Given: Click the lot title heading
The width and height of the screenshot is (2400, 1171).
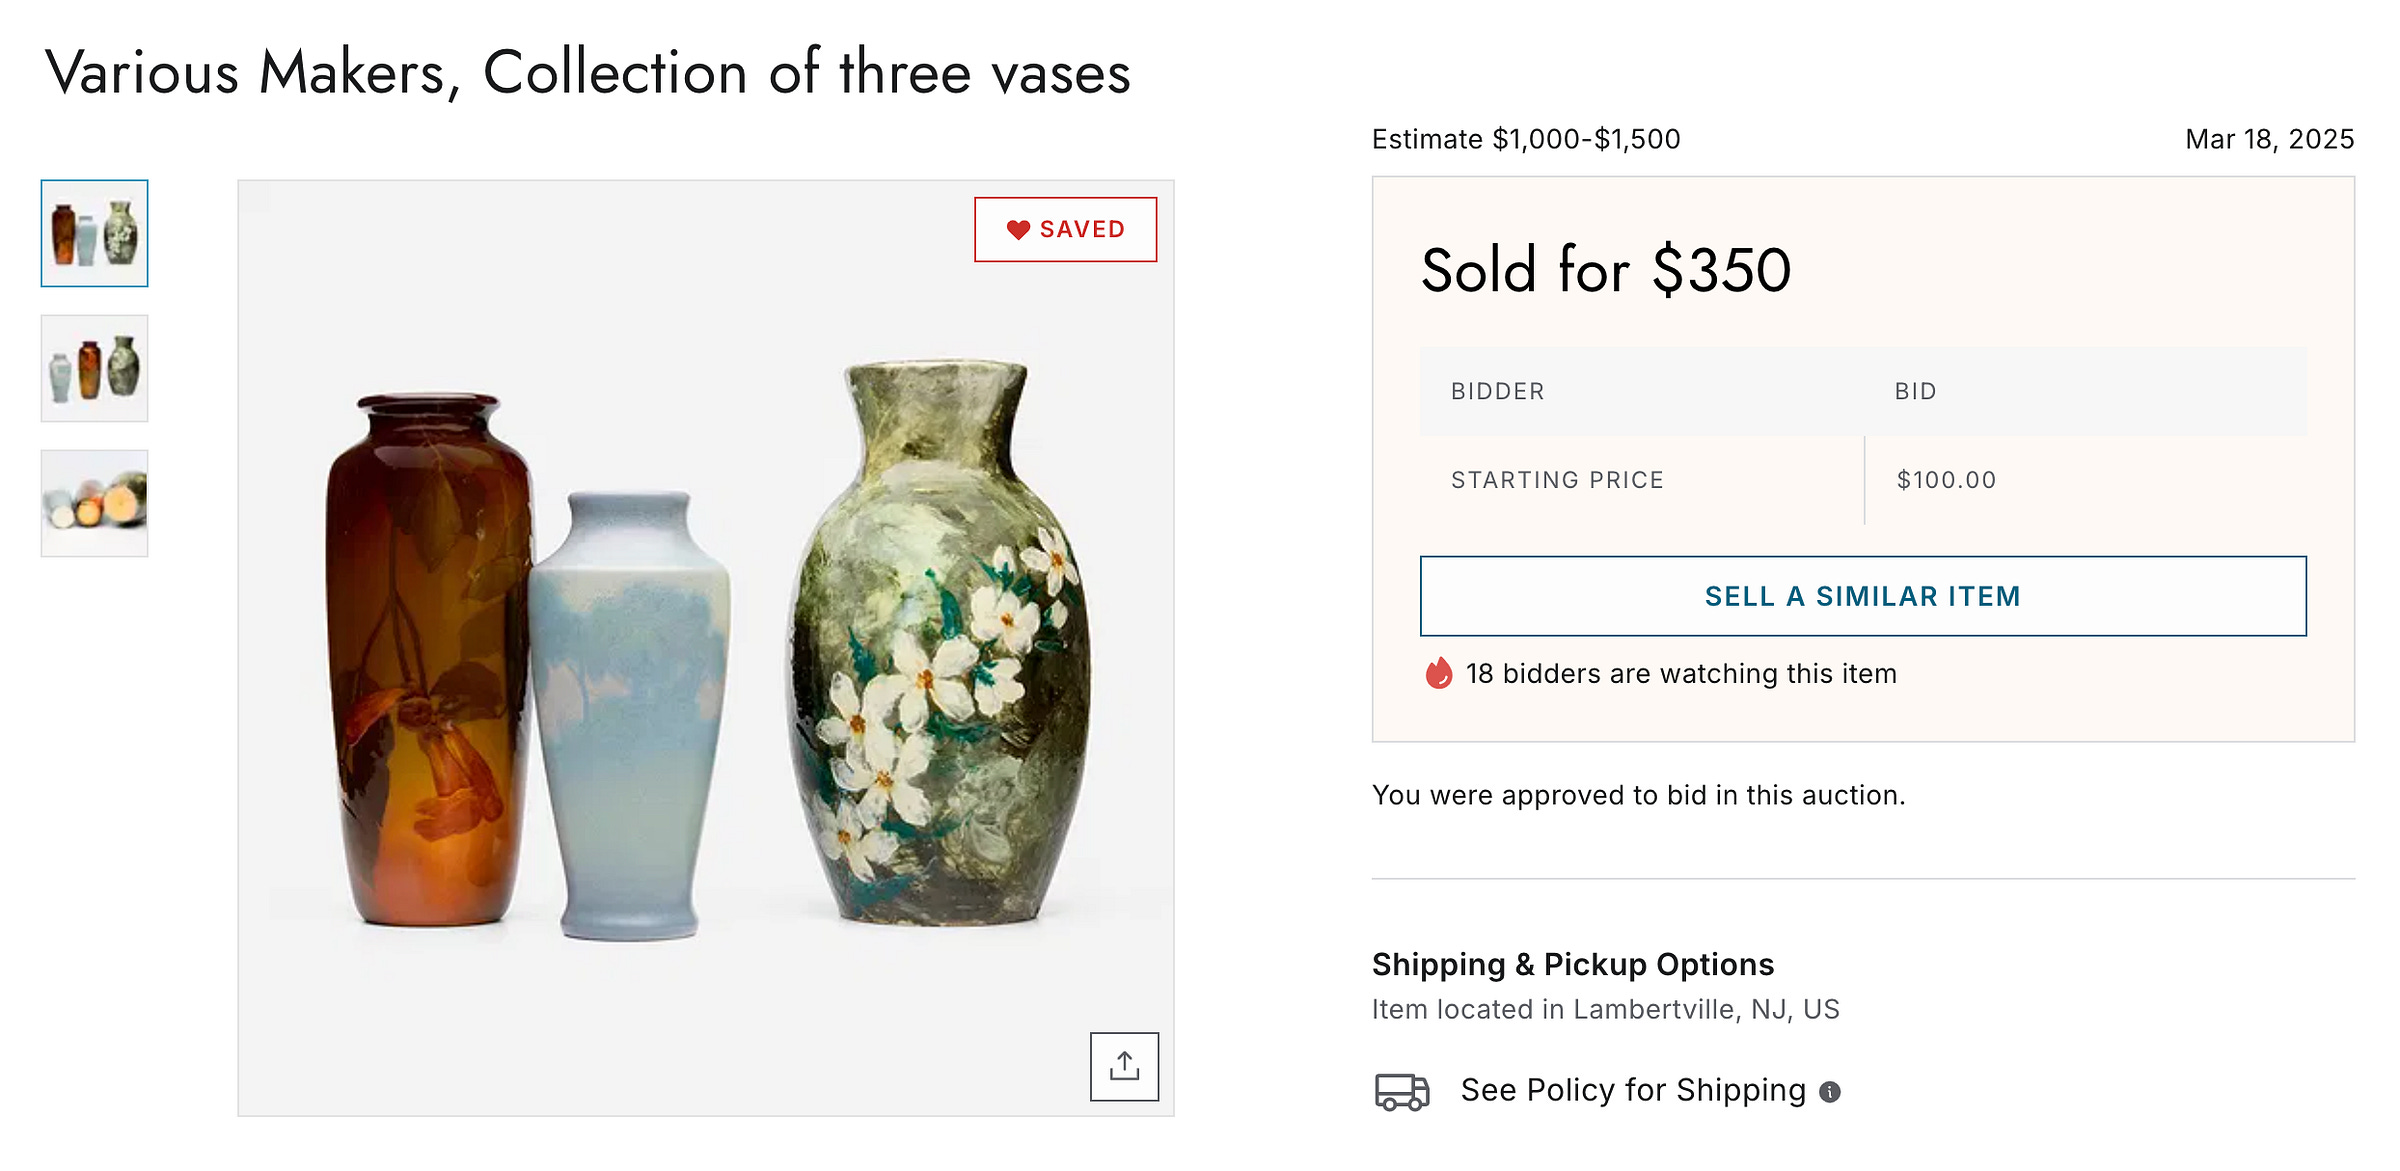Looking at the screenshot, I should coord(588,73).
